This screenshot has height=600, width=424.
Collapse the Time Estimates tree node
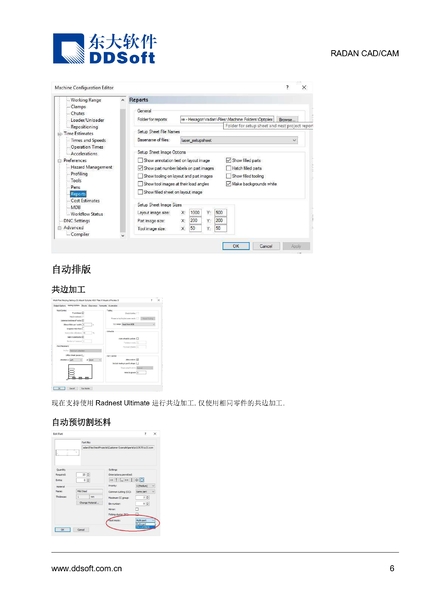60,134
